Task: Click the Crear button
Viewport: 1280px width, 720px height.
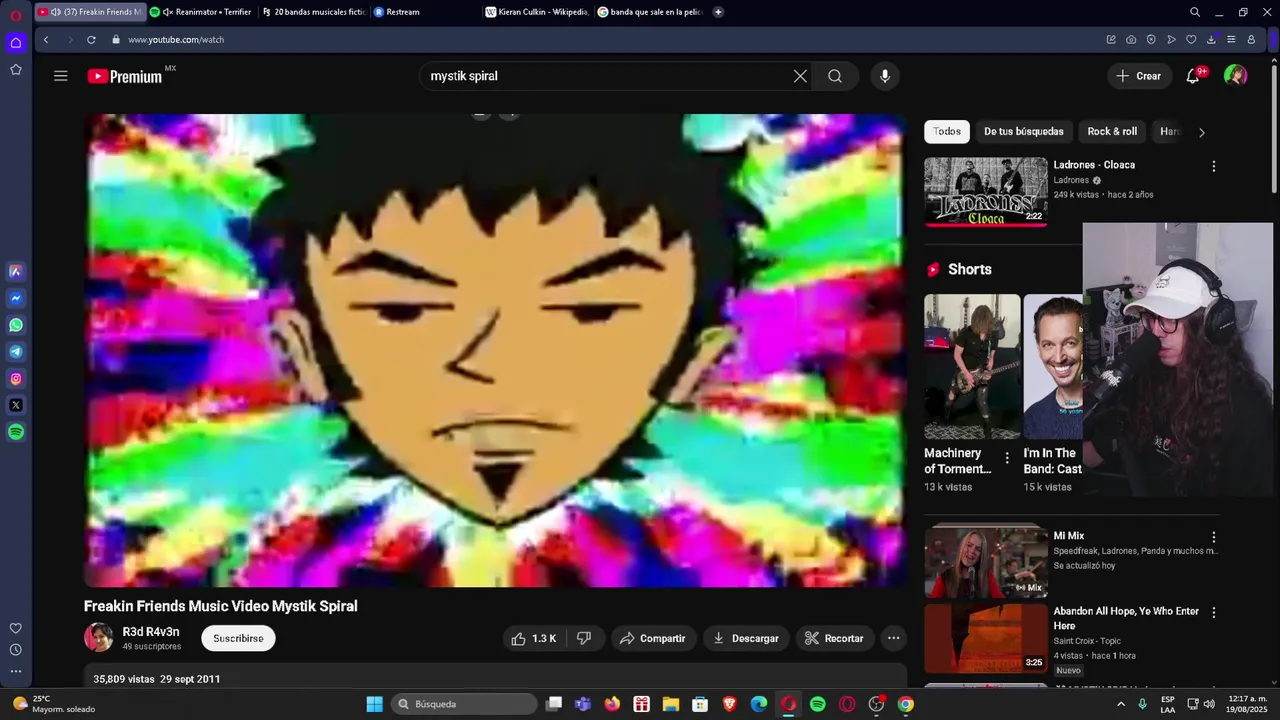Action: 1139,76
